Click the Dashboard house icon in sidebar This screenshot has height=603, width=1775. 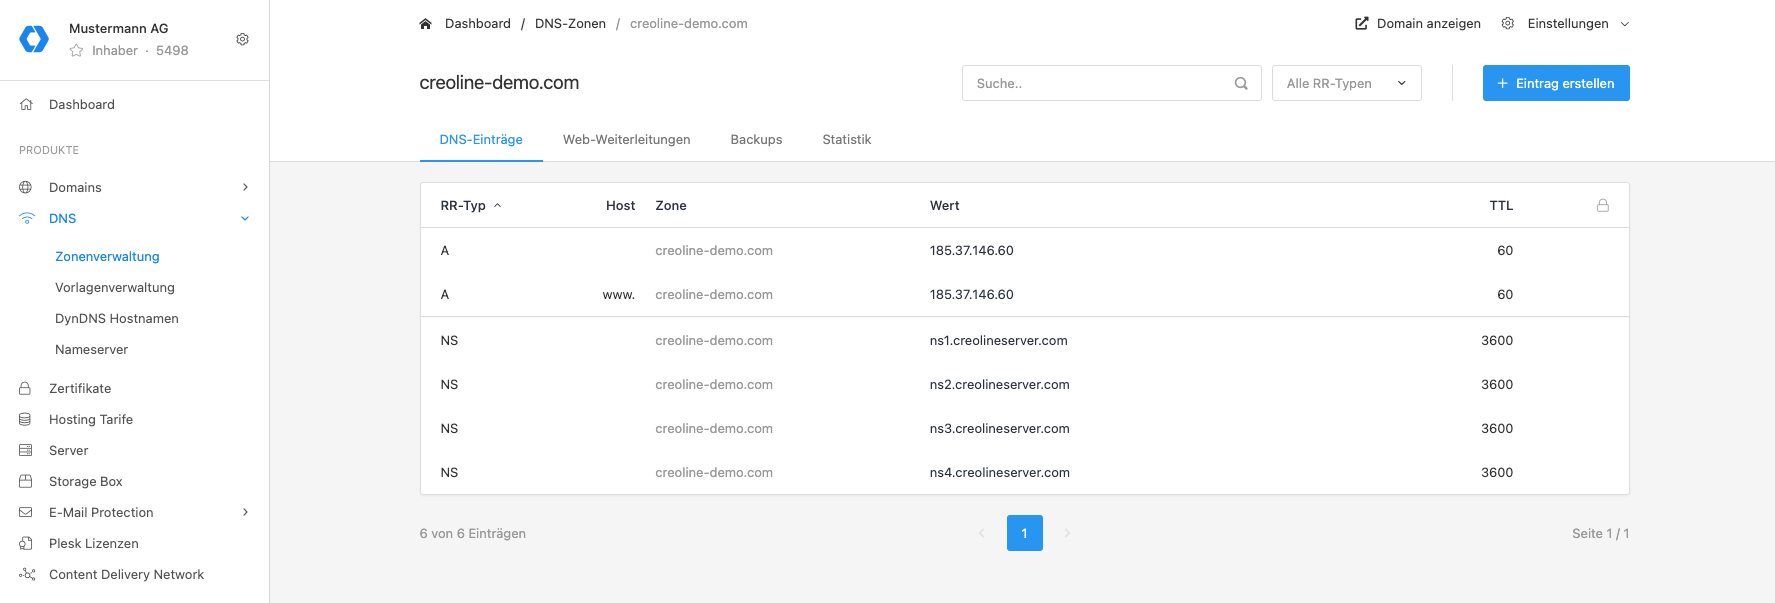tap(26, 104)
